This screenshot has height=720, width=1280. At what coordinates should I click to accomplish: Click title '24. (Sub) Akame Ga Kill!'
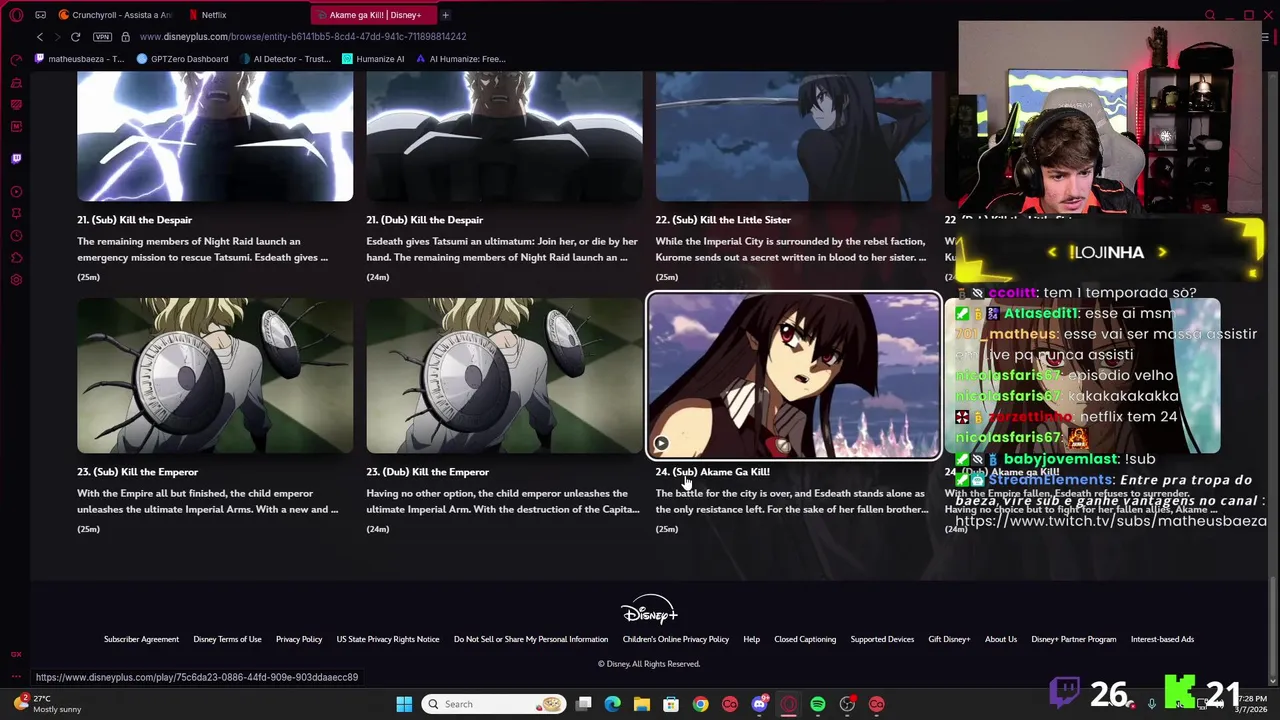(712, 472)
